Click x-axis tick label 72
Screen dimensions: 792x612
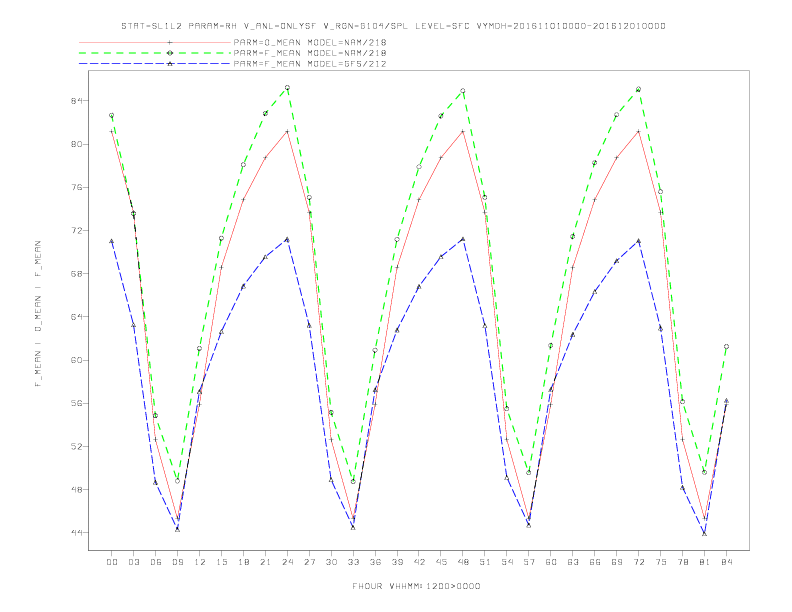tap(639, 562)
